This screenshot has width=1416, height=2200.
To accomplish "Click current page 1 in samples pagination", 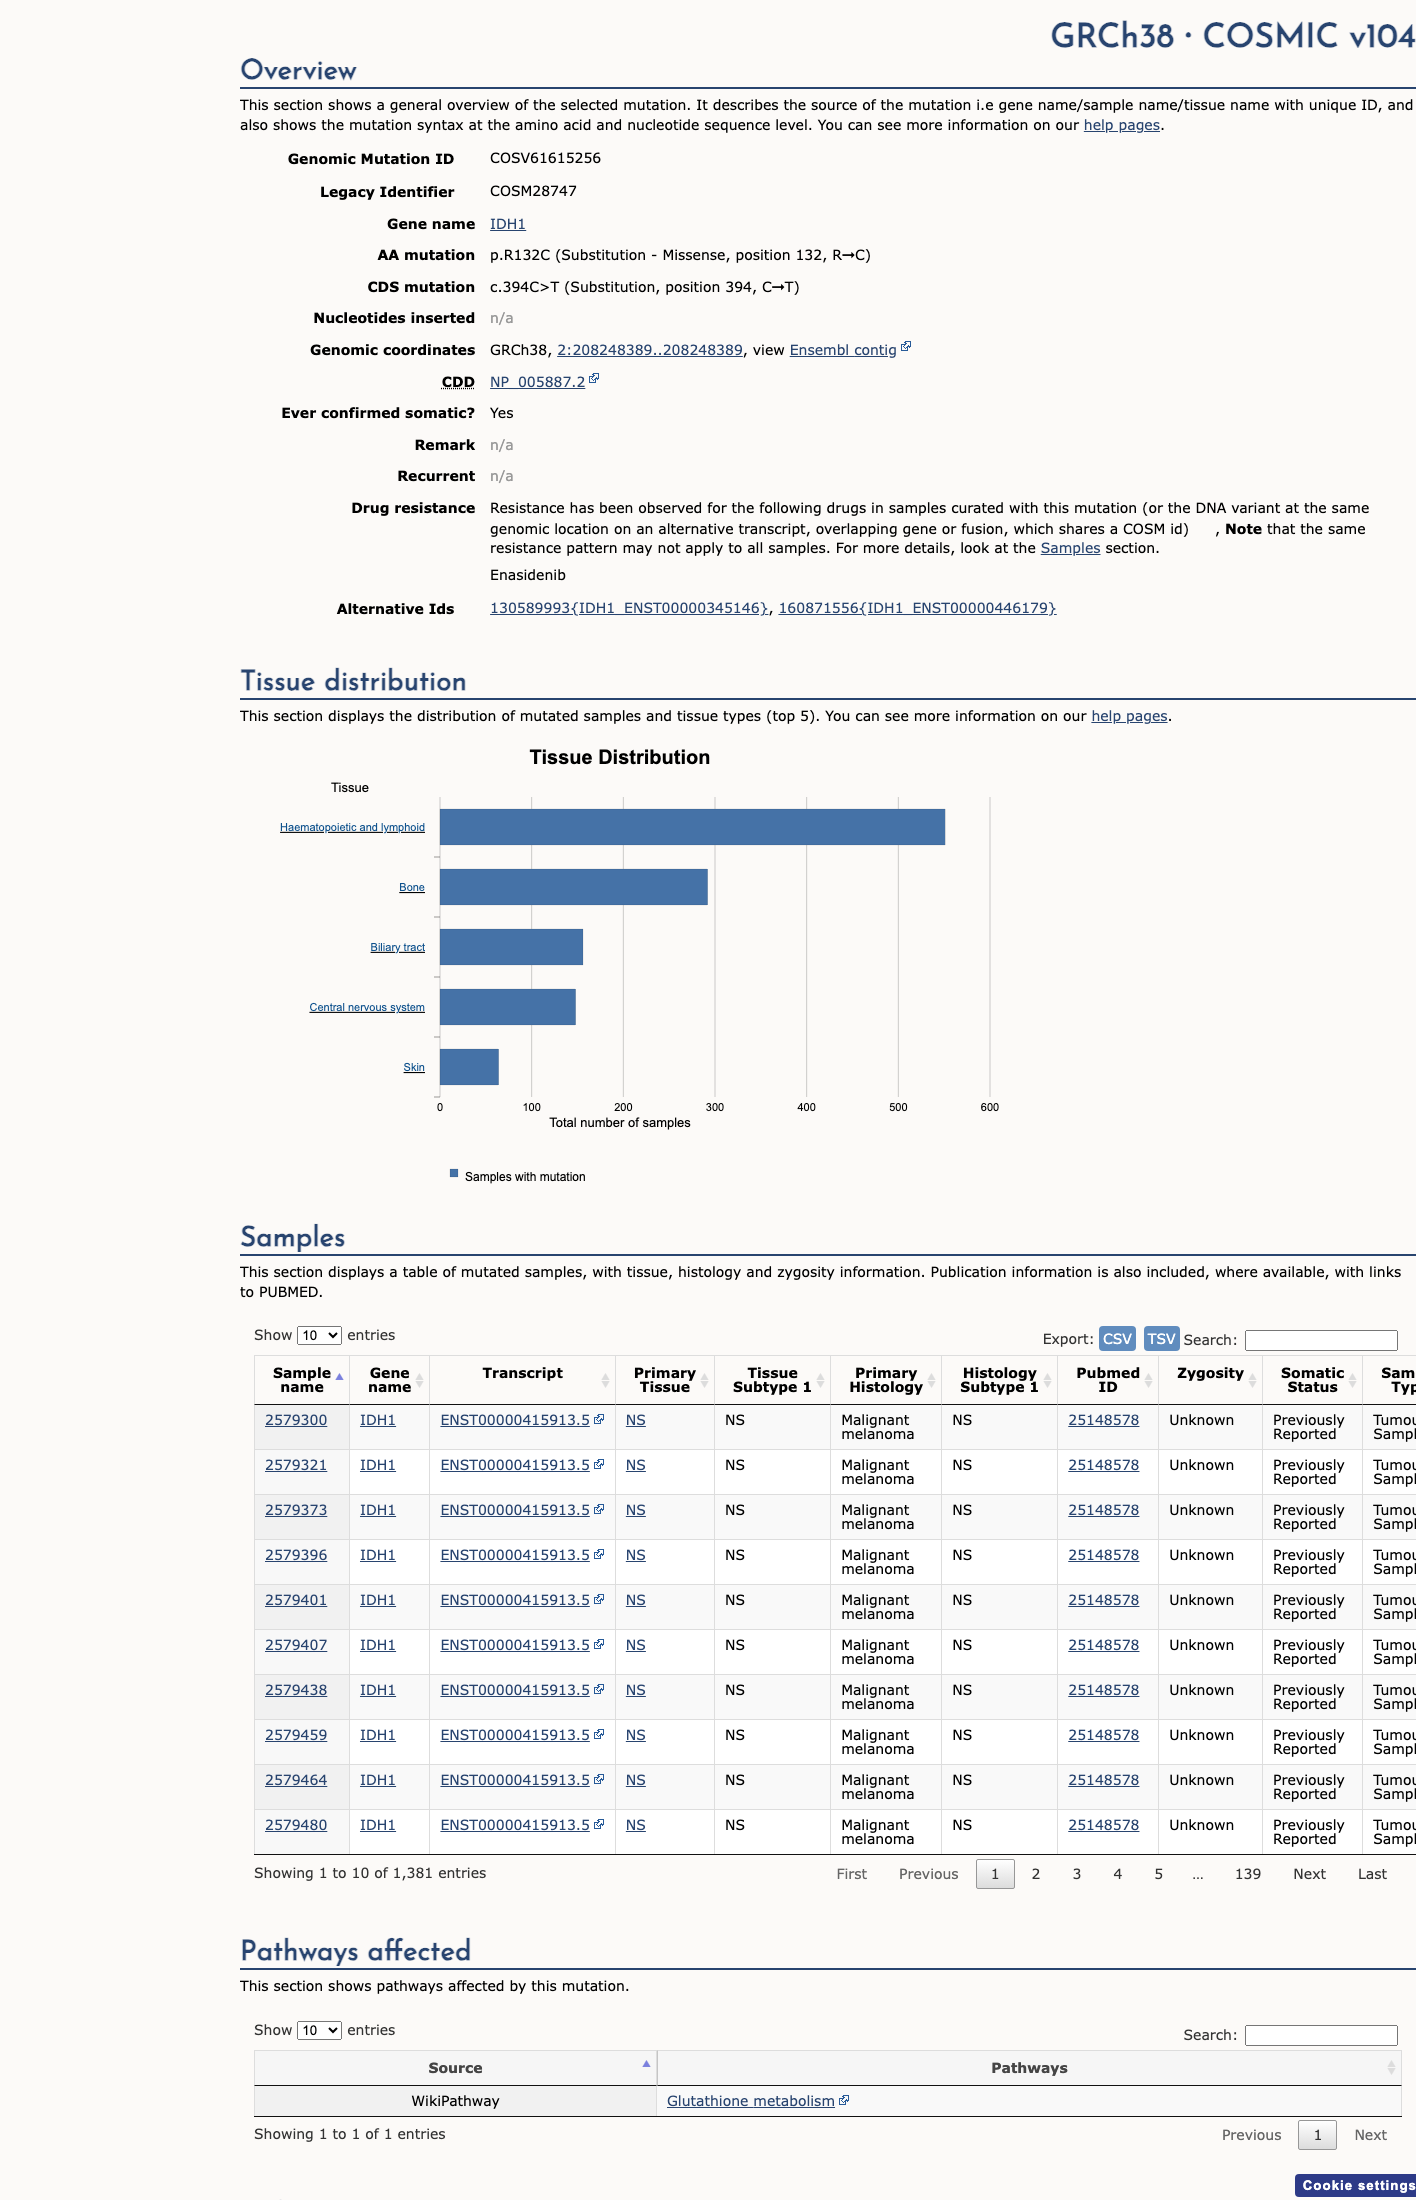I will (995, 1874).
